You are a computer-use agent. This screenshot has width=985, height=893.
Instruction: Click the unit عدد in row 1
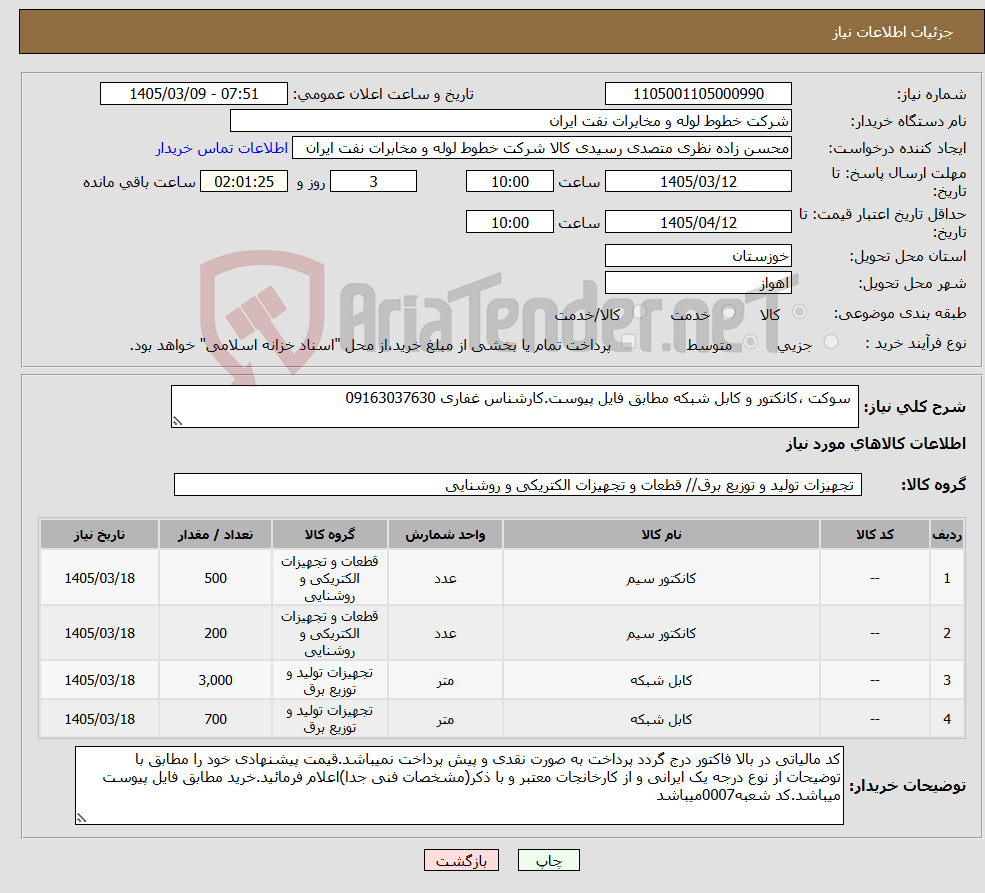tap(445, 578)
